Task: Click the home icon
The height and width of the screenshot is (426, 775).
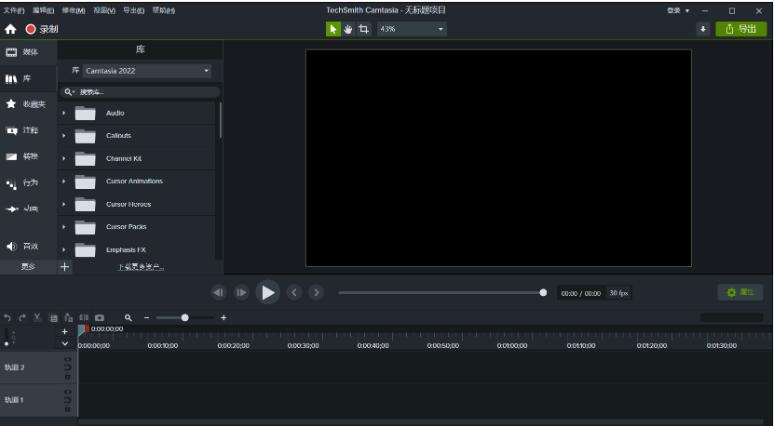Action: pos(10,29)
